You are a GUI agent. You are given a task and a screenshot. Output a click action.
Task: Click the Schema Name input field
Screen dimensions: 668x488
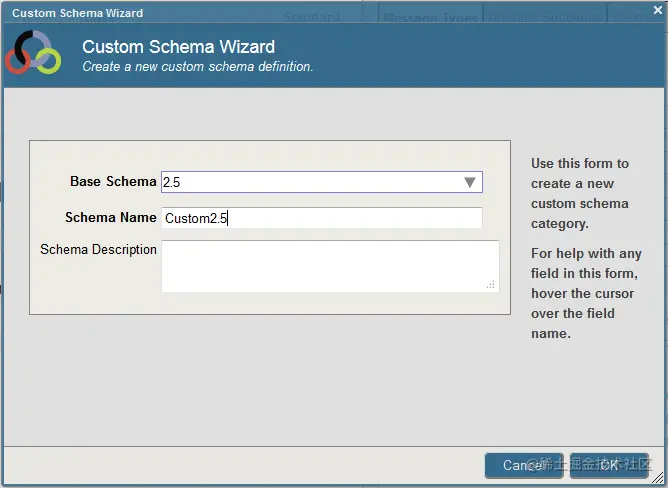pyautogui.click(x=322, y=218)
